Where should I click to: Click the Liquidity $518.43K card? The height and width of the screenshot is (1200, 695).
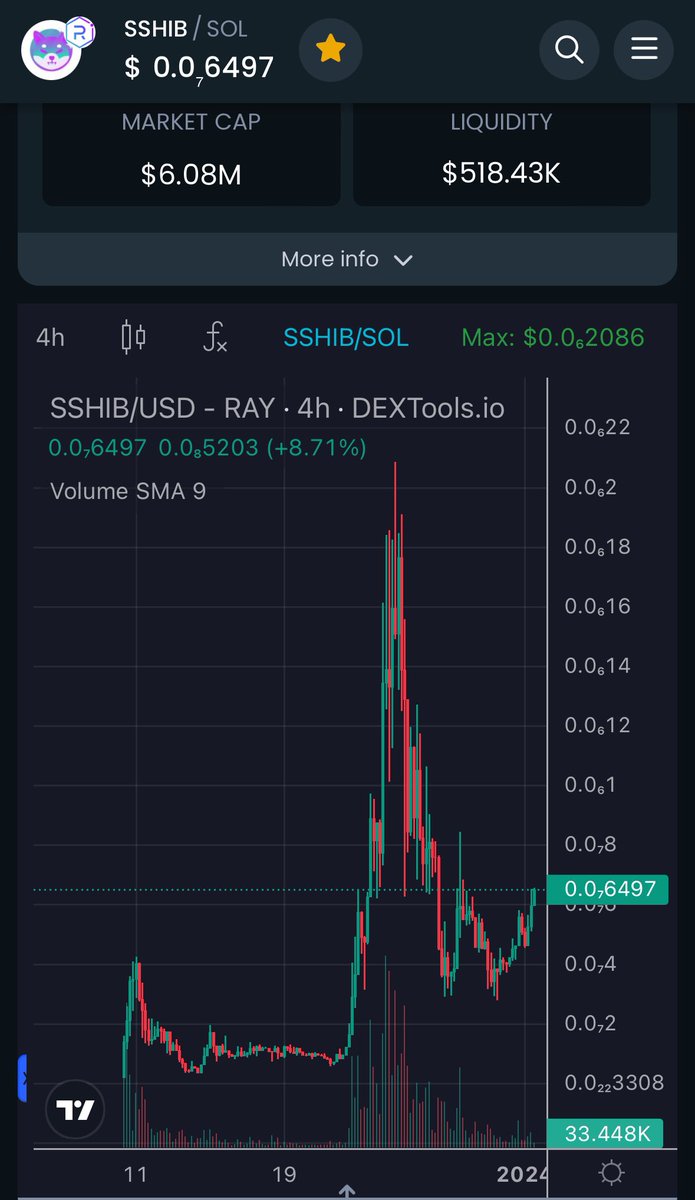tap(502, 153)
